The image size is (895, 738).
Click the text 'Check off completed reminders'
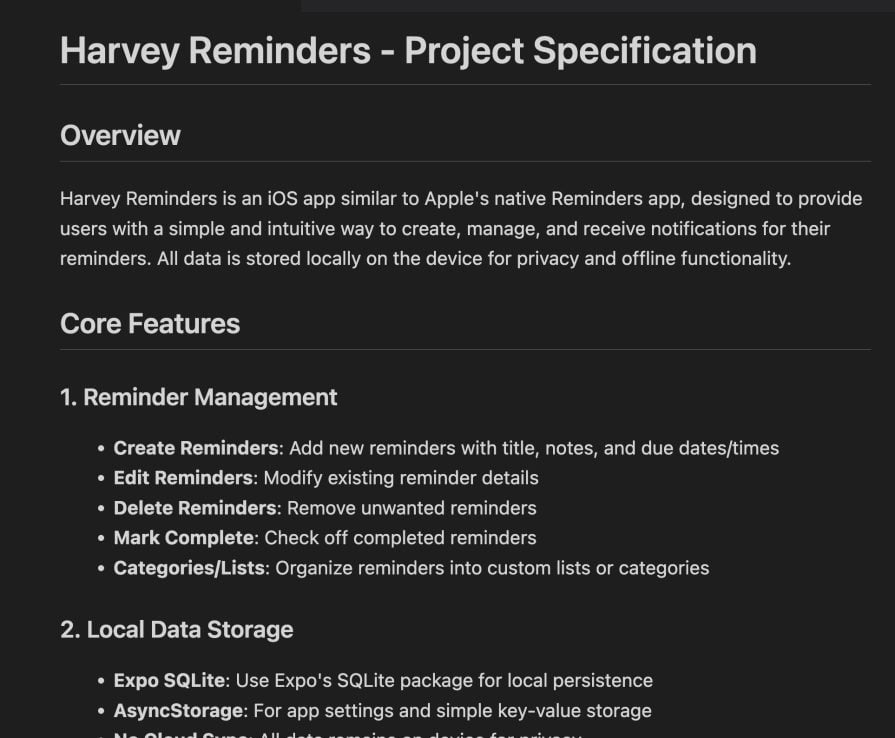click(x=401, y=538)
